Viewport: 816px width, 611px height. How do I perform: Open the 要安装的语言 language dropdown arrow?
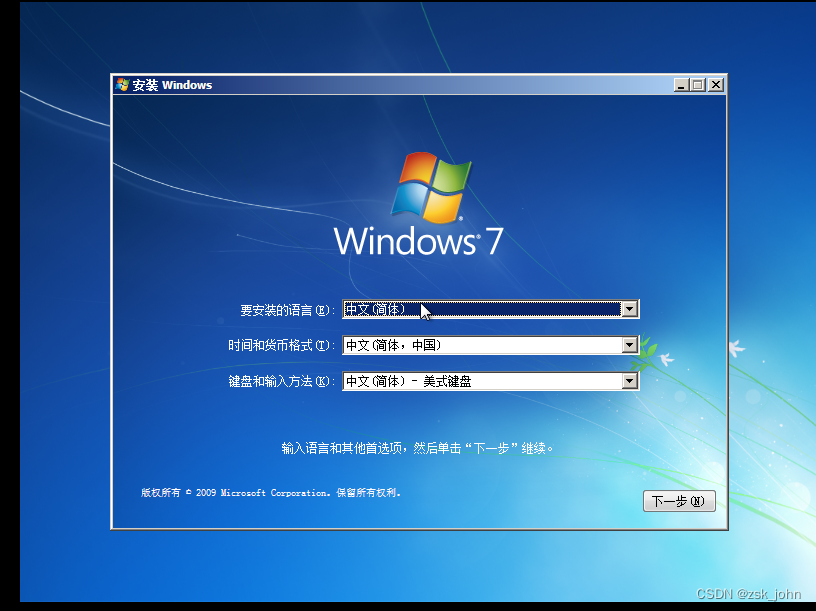point(629,309)
